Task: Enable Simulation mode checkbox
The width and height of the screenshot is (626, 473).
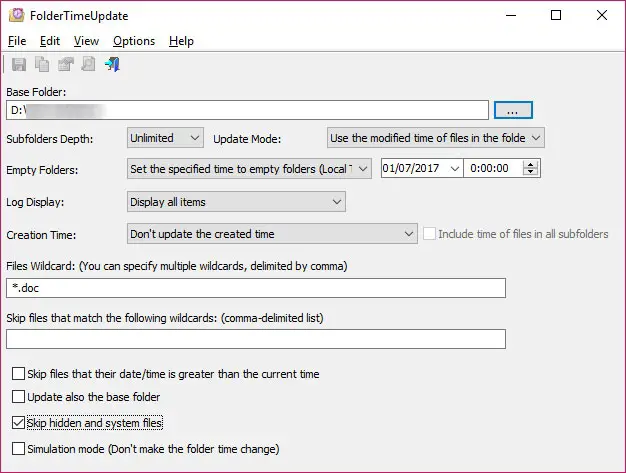Action: 18,448
